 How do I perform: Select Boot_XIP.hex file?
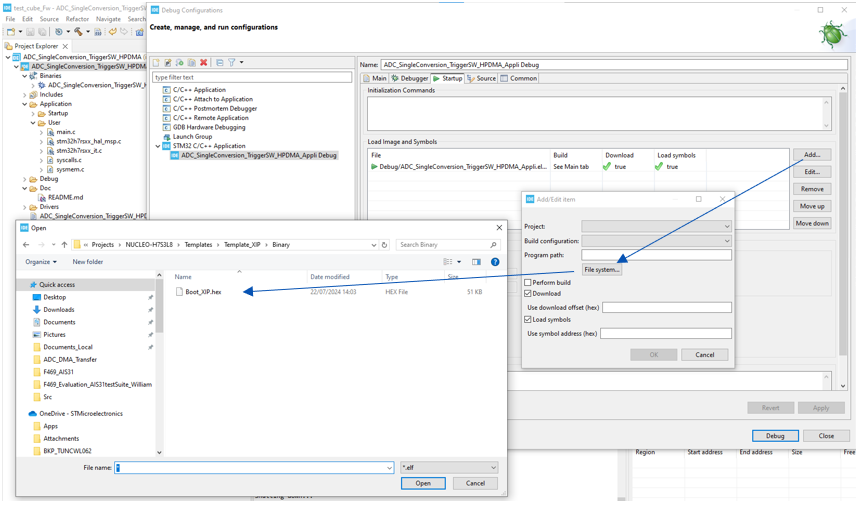tap(203, 292)
